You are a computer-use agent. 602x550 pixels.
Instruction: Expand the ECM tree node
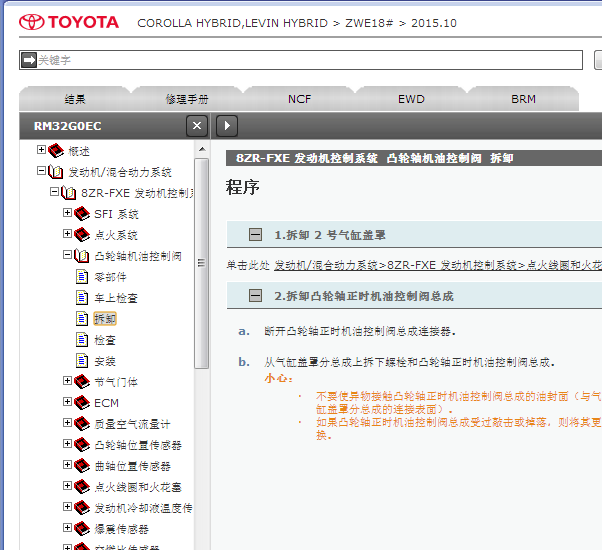(x=68, y=401)
